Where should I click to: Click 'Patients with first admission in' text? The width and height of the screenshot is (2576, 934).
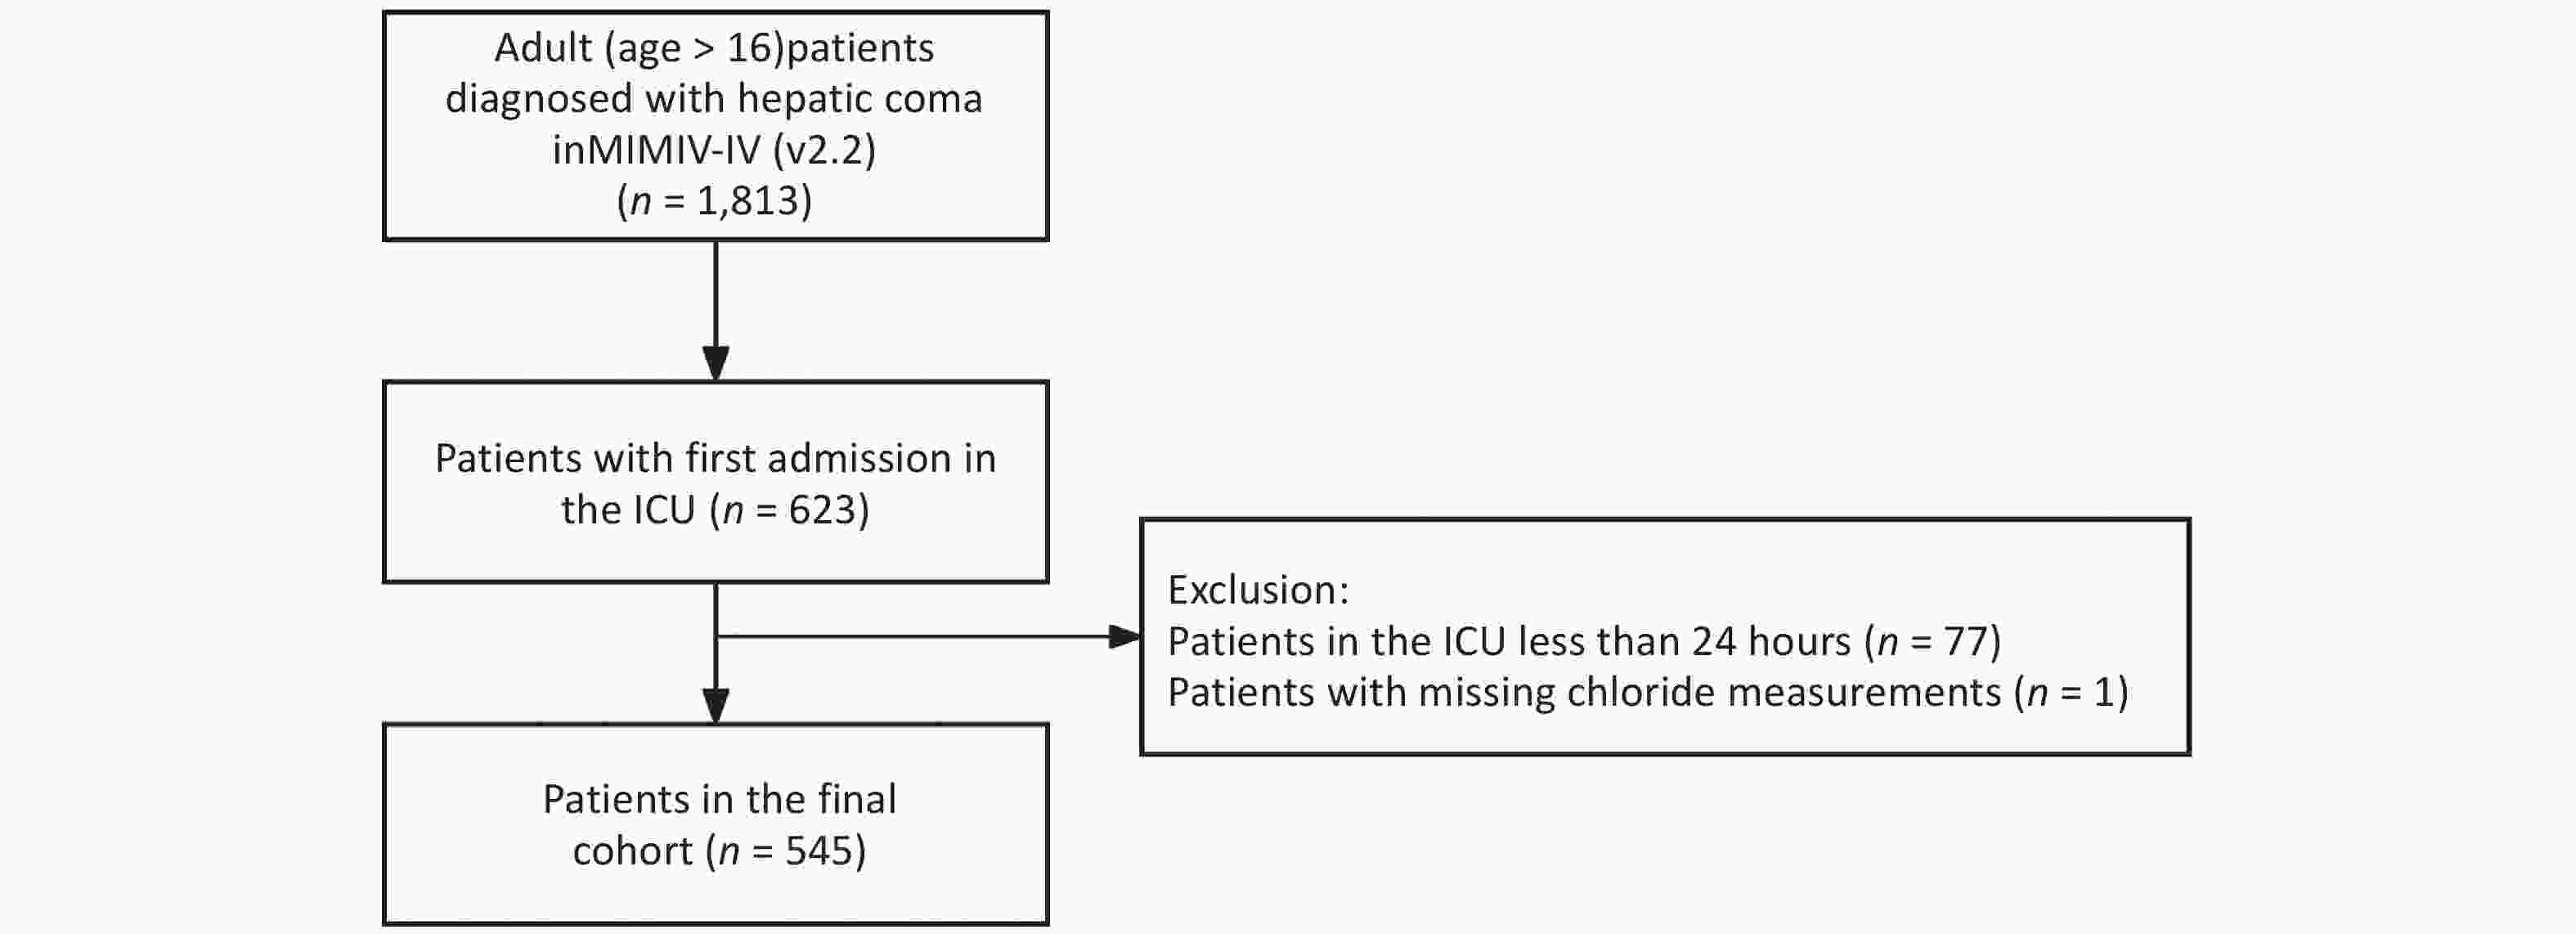[716, 459]
